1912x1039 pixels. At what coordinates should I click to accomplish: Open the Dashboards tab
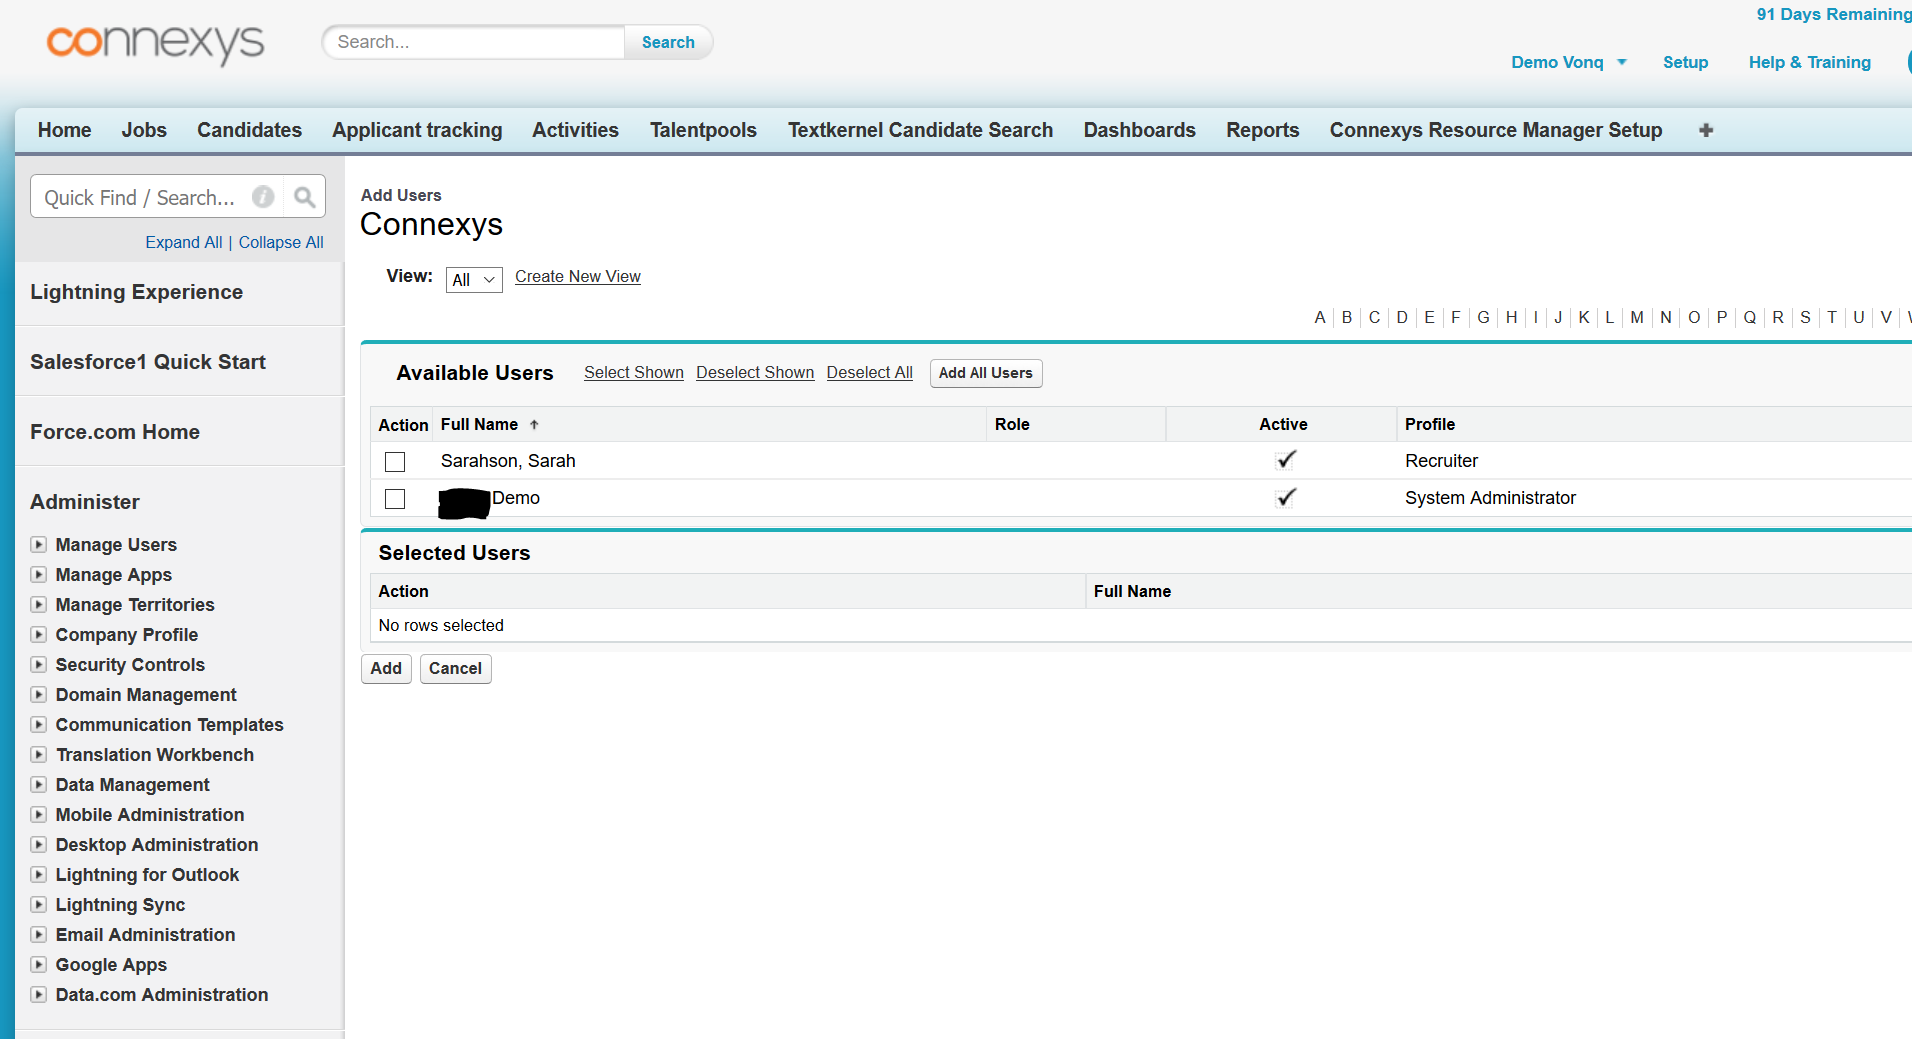point(1139,130)
